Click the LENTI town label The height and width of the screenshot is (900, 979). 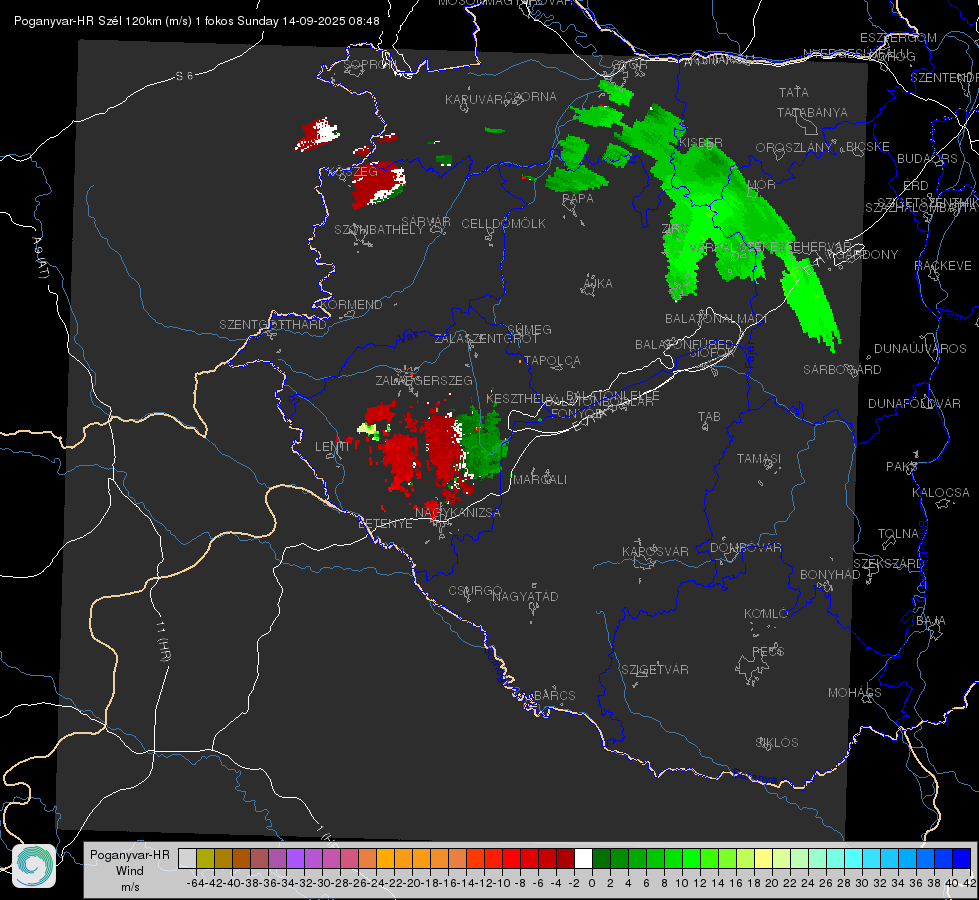pyautogui.click(x=332, y=447)
